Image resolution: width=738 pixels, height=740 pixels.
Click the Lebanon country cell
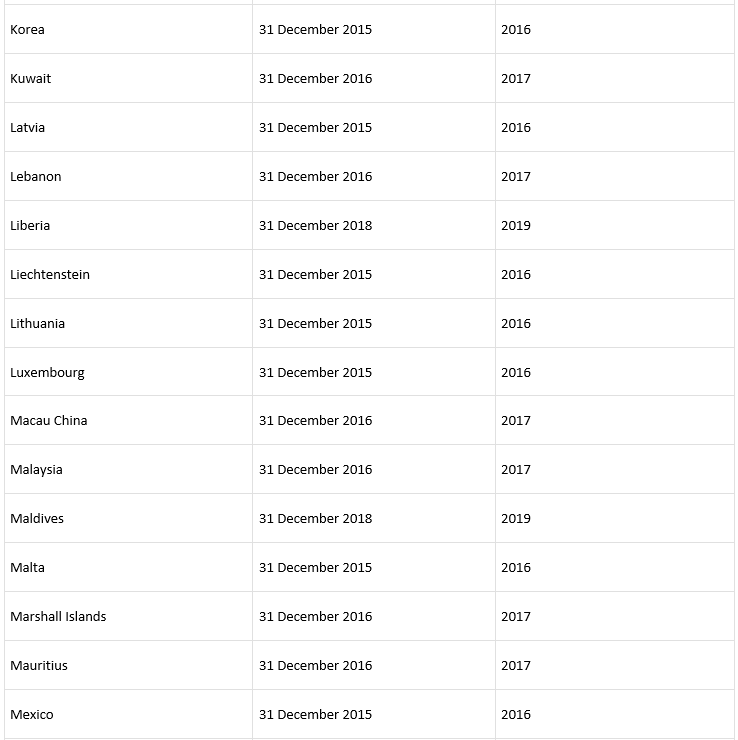click(x=128, y=177)
